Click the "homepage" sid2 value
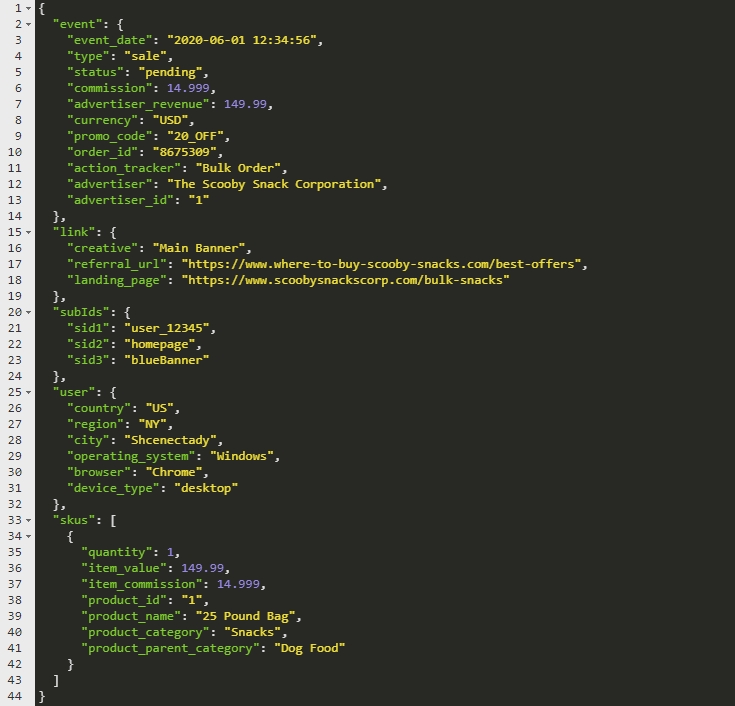 pyautogui.click(x=160, y=344)
